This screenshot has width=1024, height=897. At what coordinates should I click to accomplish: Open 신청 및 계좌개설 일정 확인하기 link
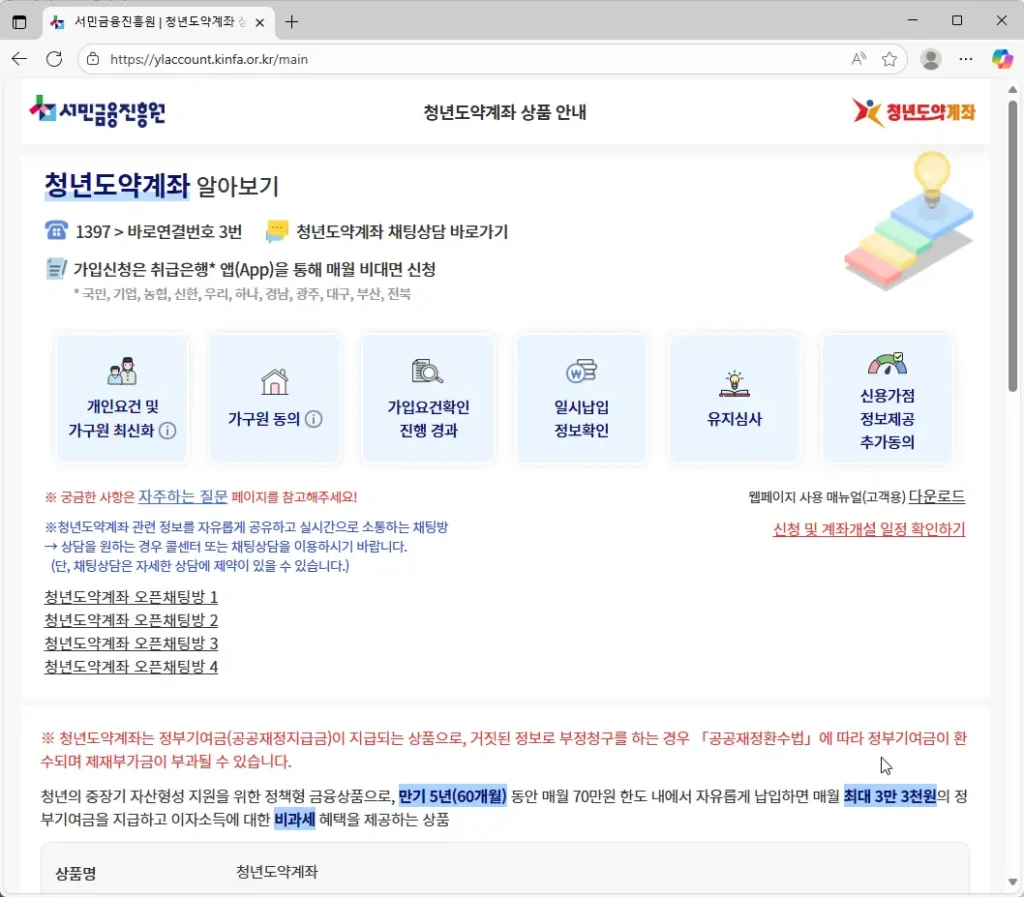click(x=868, y=529)
